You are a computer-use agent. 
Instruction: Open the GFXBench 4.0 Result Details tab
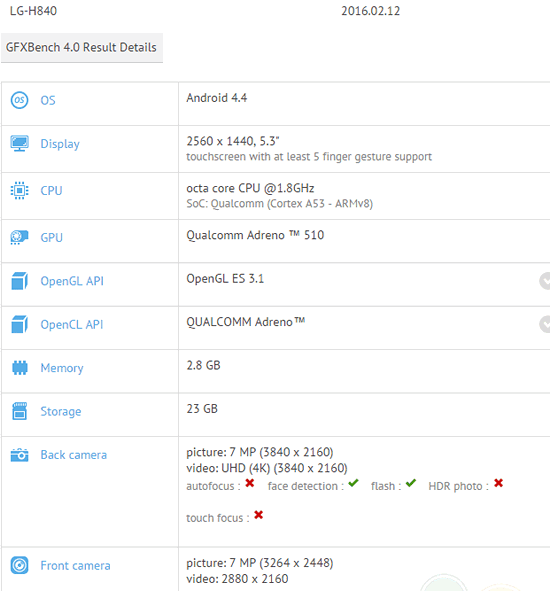82,47
